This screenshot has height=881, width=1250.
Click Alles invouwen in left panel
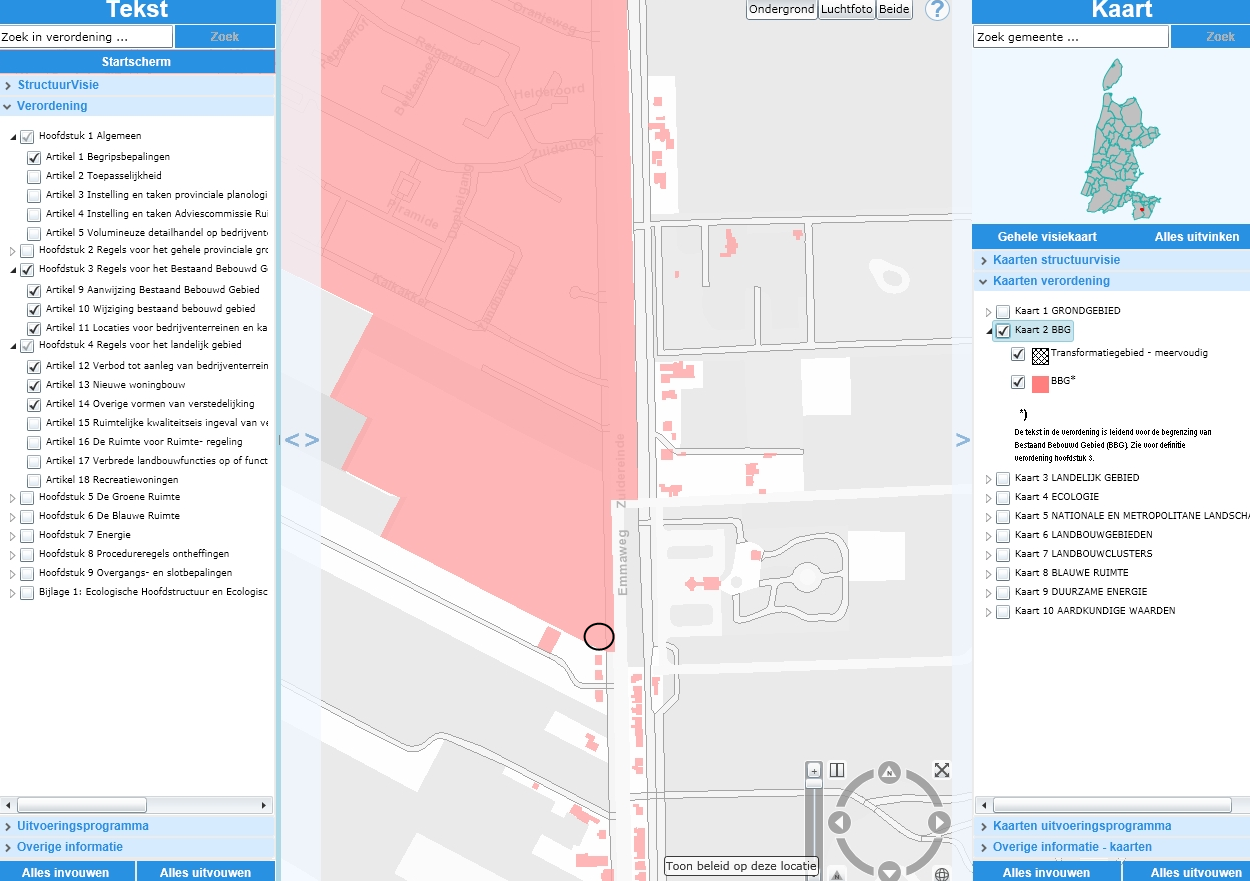[66, 872]
